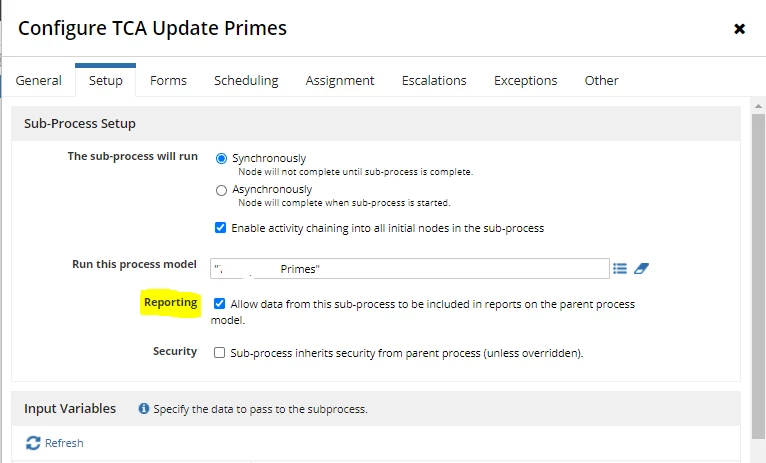The height and width of the screenshot is (463, 766).
Task: Switch to the Escalations tab
Action: (434, 81)
